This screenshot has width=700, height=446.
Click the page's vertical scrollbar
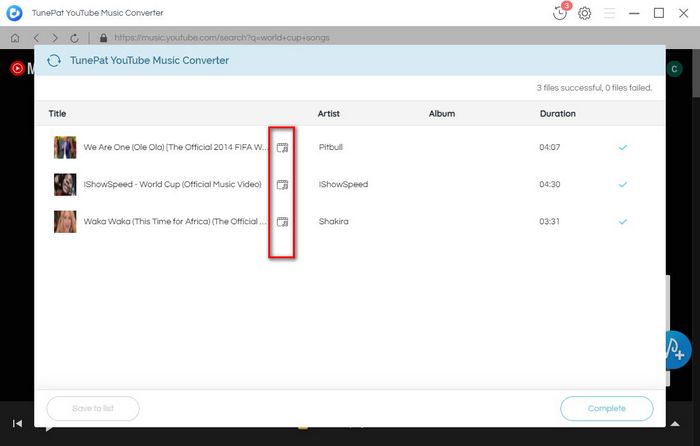click(x=696, y=71)
